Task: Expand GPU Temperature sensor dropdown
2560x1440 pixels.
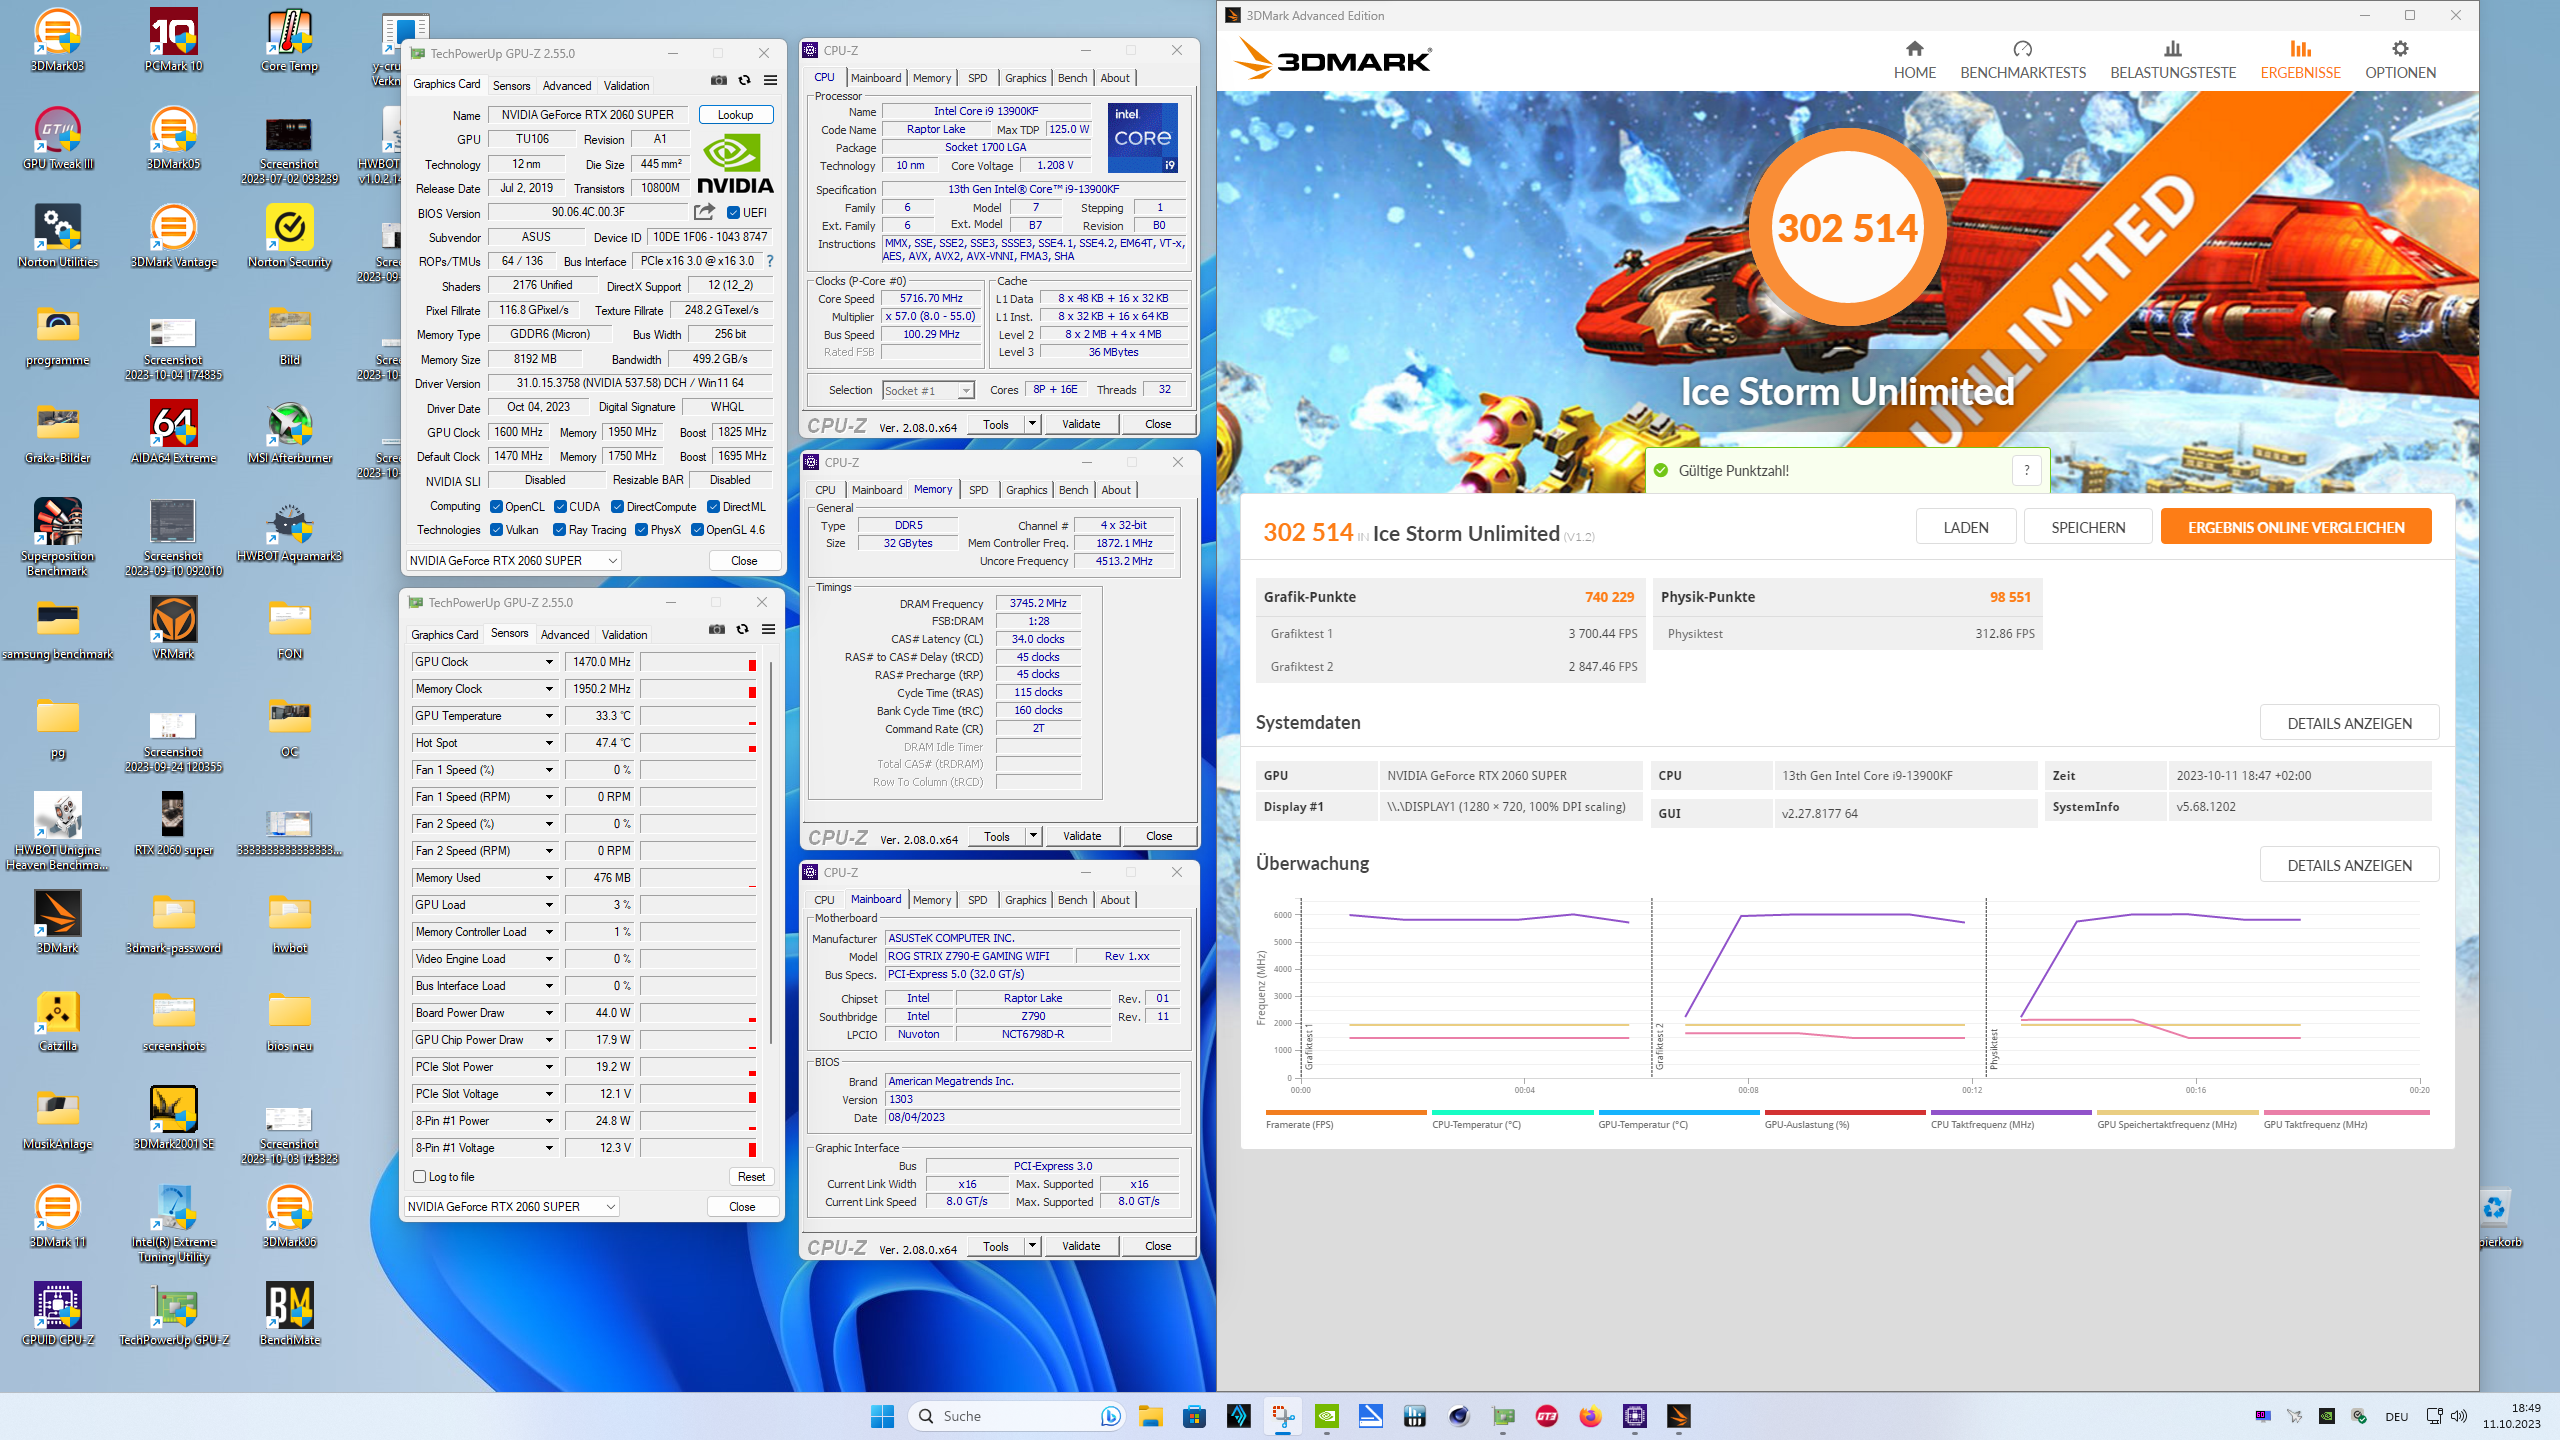Action: pos(549,716)
